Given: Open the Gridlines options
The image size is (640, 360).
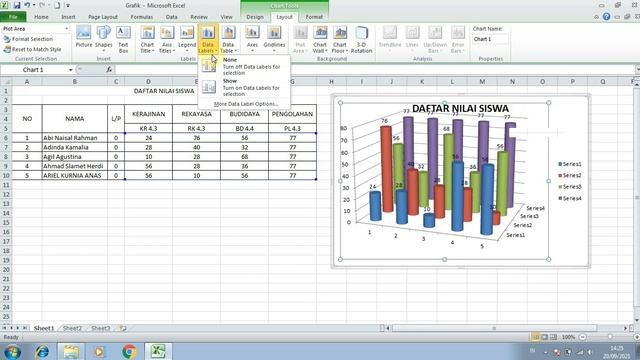Looking at the screenshot, I should click(274, 39).
